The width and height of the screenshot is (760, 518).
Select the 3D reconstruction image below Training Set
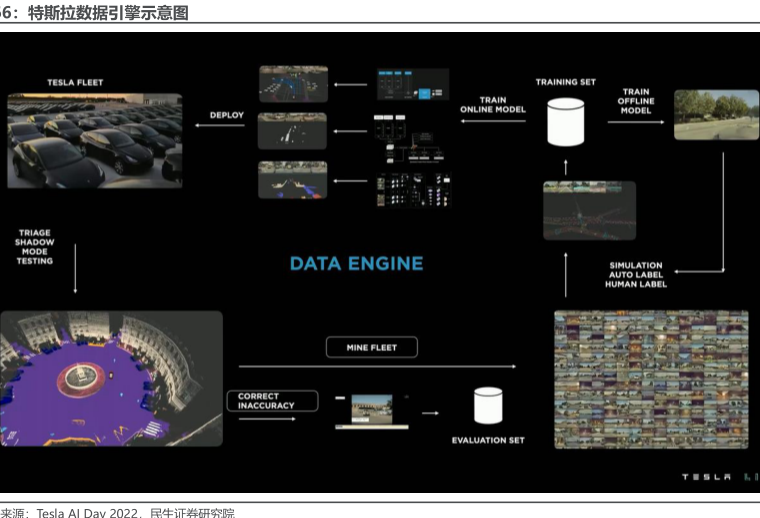click(588, 211)
